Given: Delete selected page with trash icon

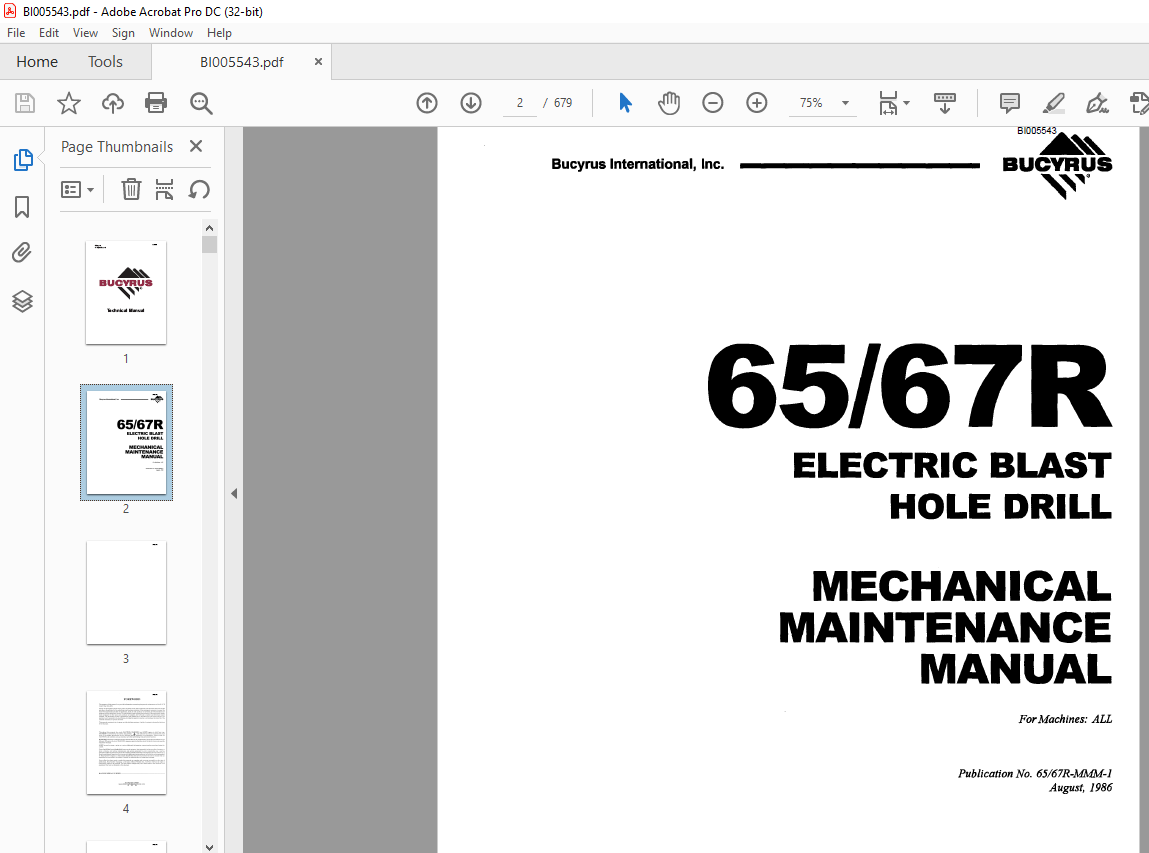Looking at the screenshot, I should (x=131, y=189).
